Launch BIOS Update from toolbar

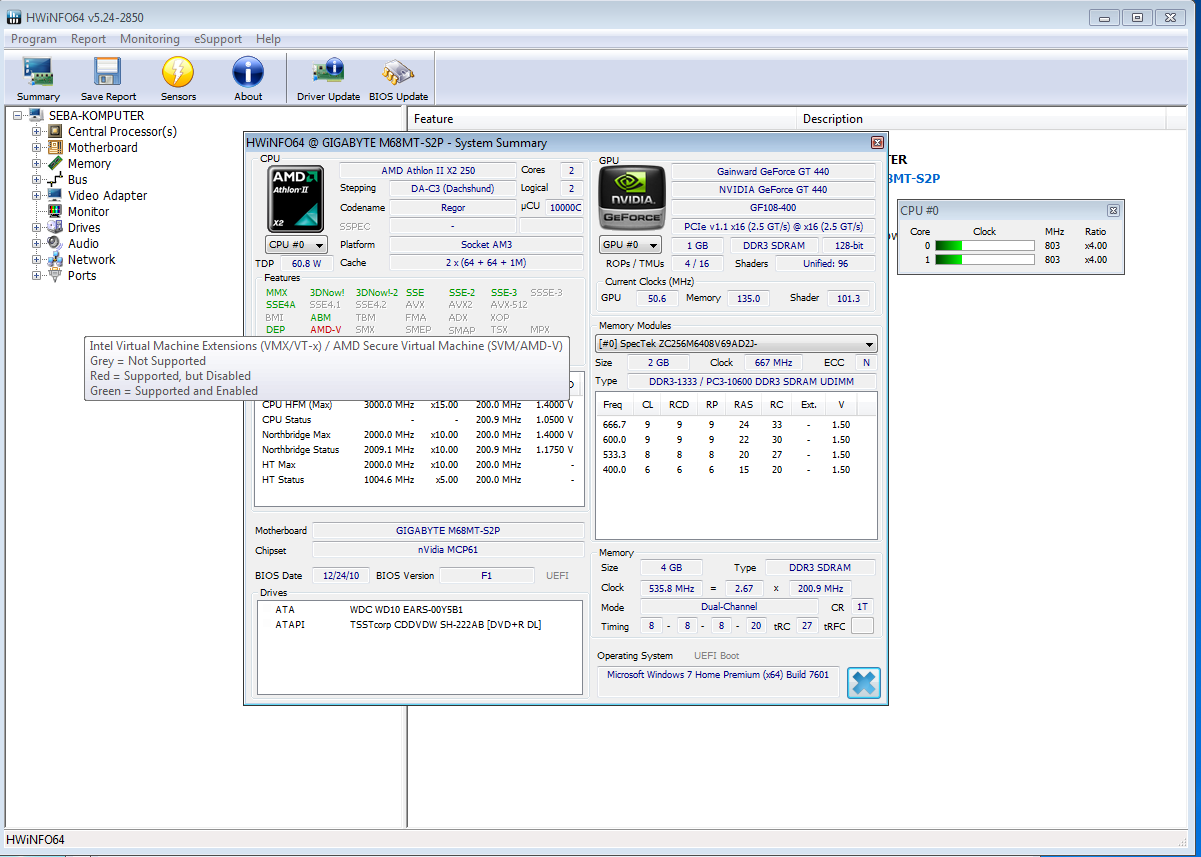coord(398,79)
